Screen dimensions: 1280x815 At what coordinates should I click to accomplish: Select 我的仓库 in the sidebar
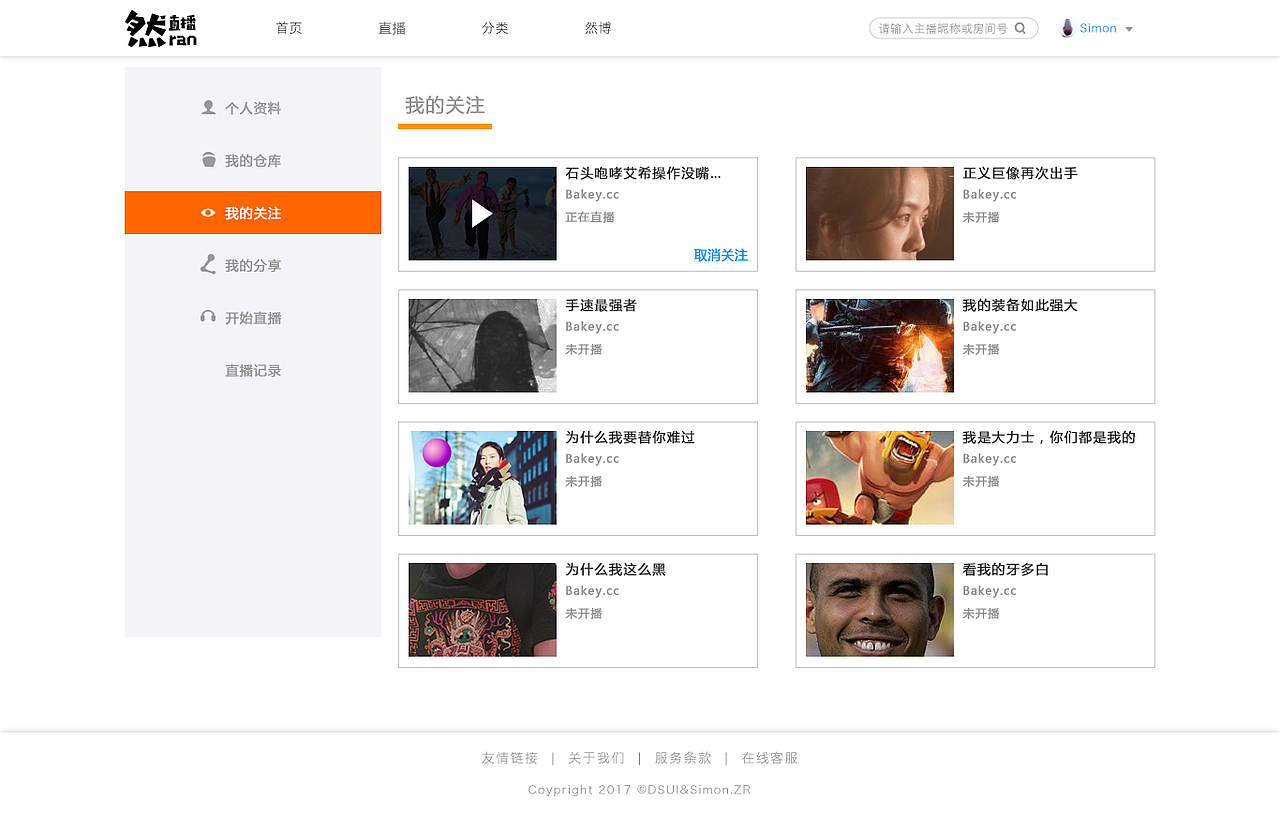click(x=253, y=161)
